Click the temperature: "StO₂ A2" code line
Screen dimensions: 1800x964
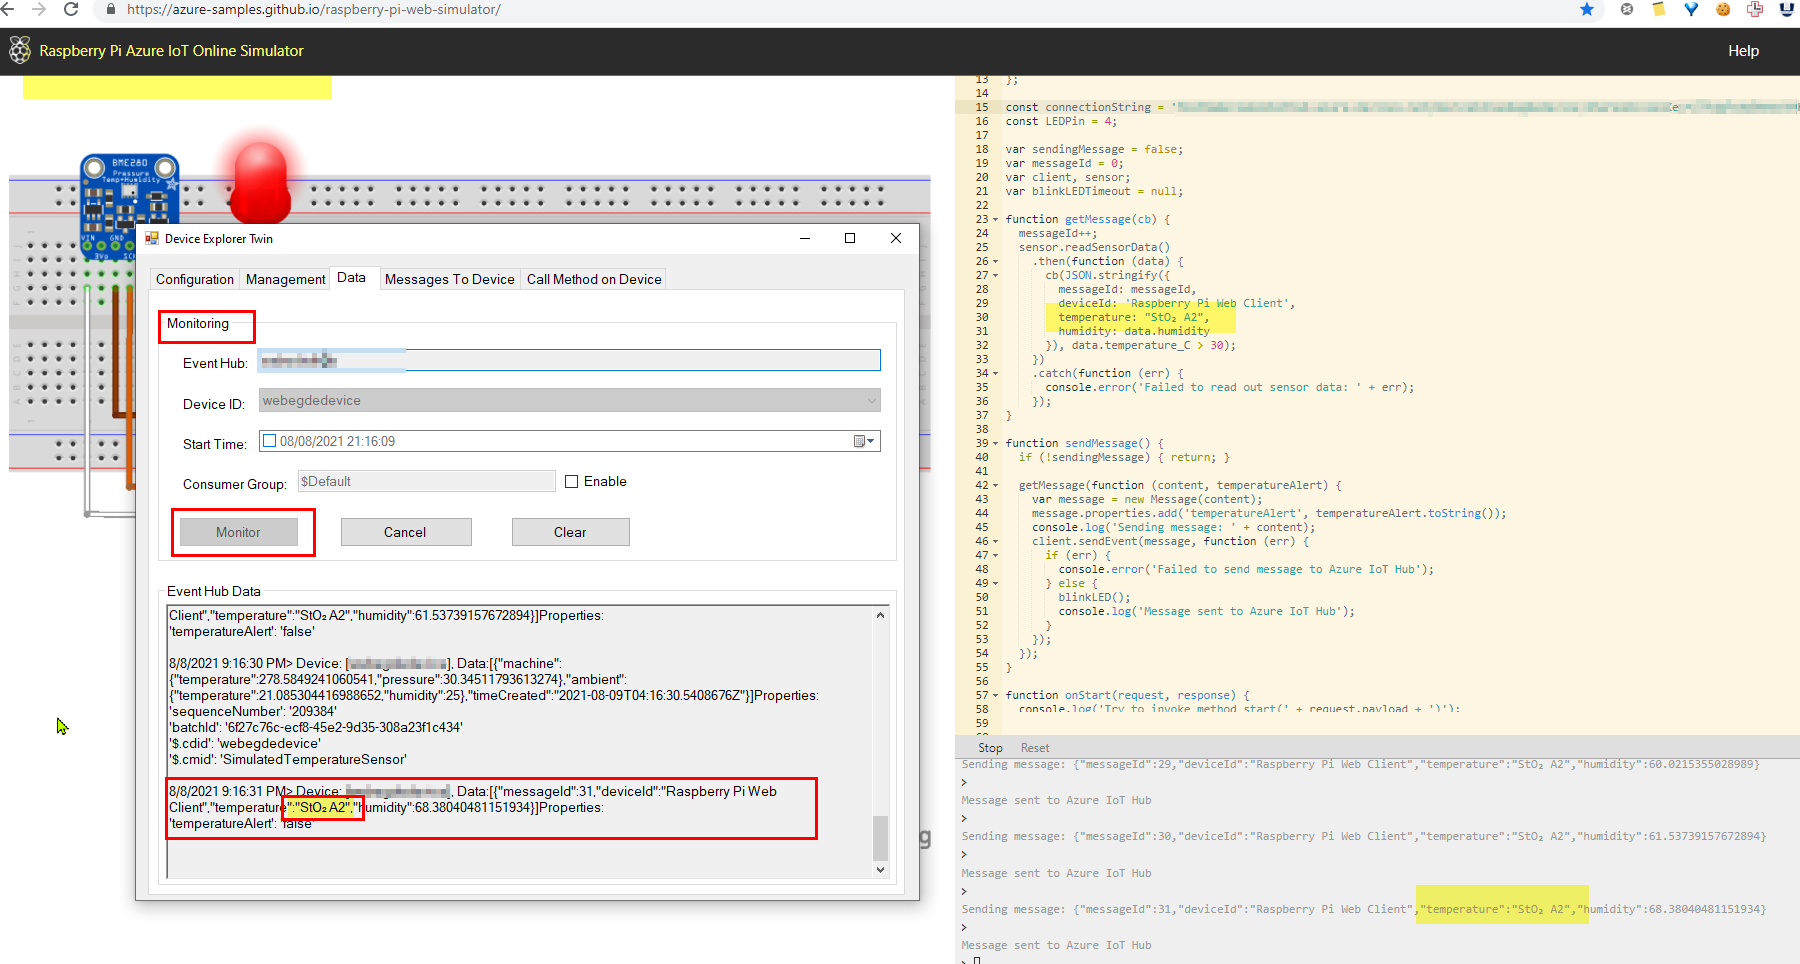click(1133, 317)
